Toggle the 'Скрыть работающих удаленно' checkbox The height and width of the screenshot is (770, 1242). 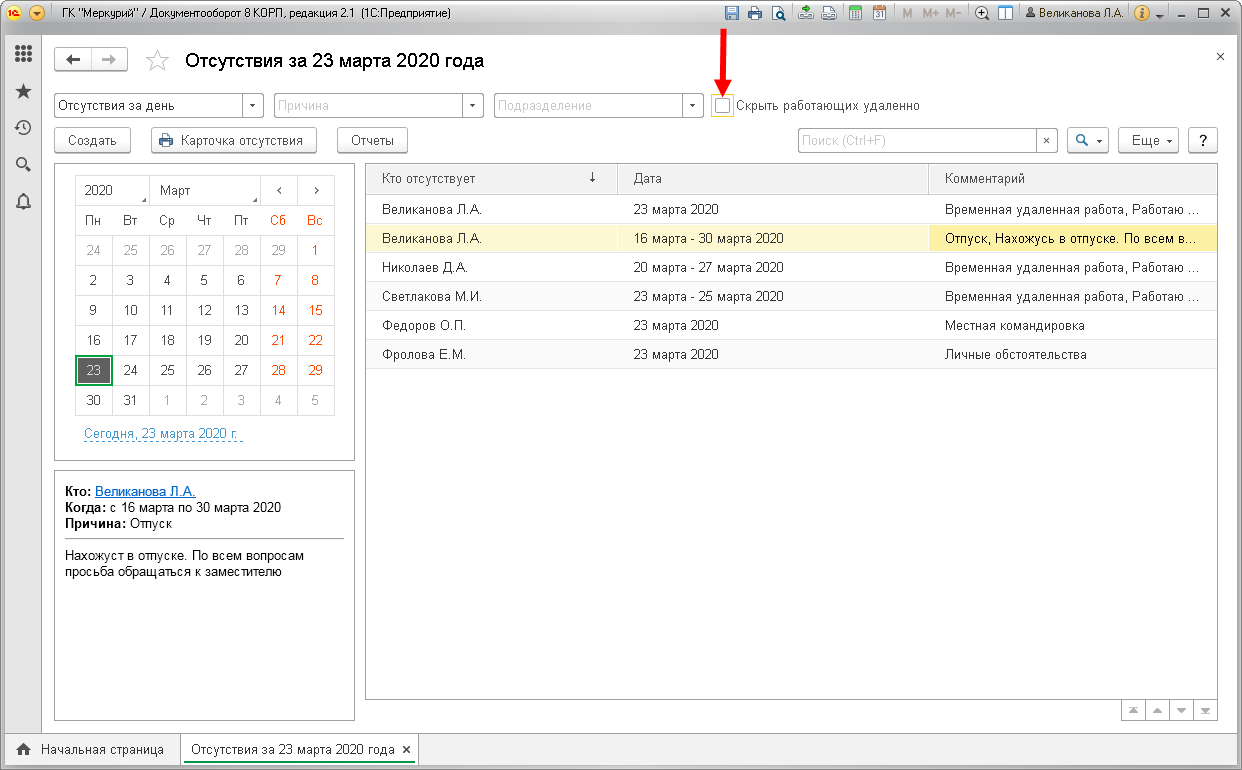coord(722,105)
